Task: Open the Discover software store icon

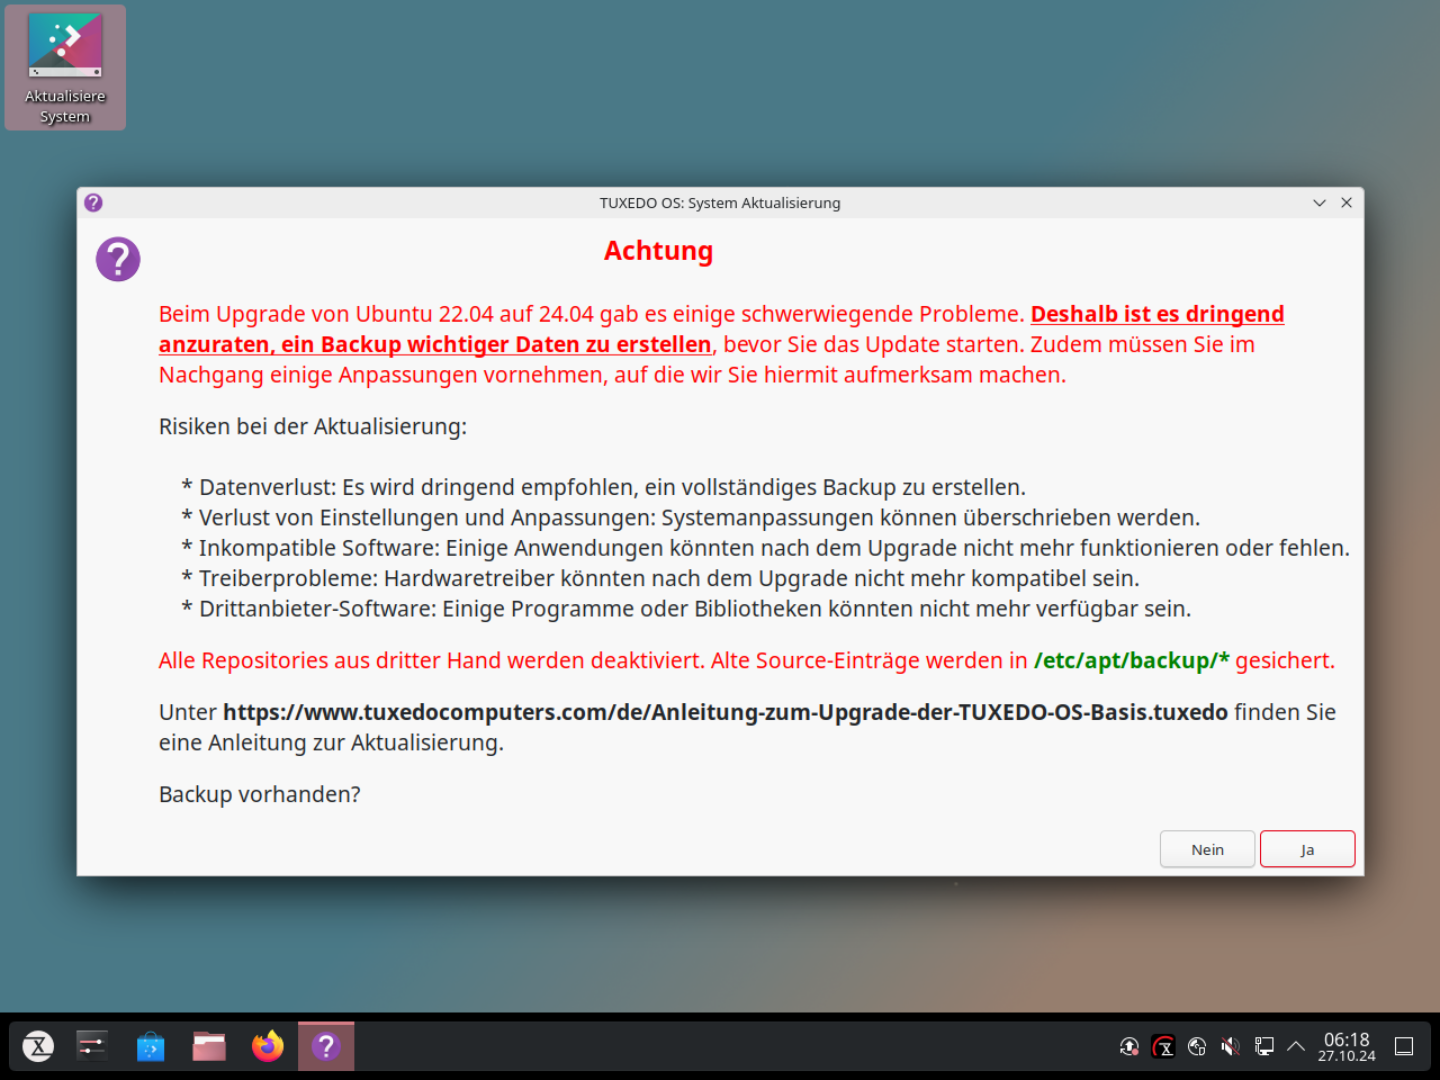Action: tap(150, 1046)
